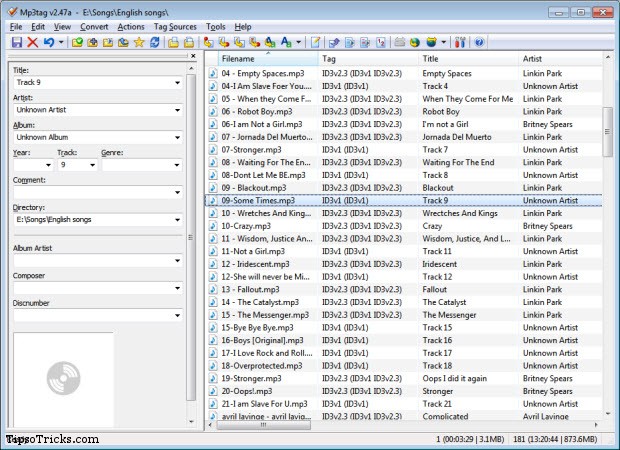620x450 pixels.
Task: Close the tag panel with its X button
Action: [193, 56]
